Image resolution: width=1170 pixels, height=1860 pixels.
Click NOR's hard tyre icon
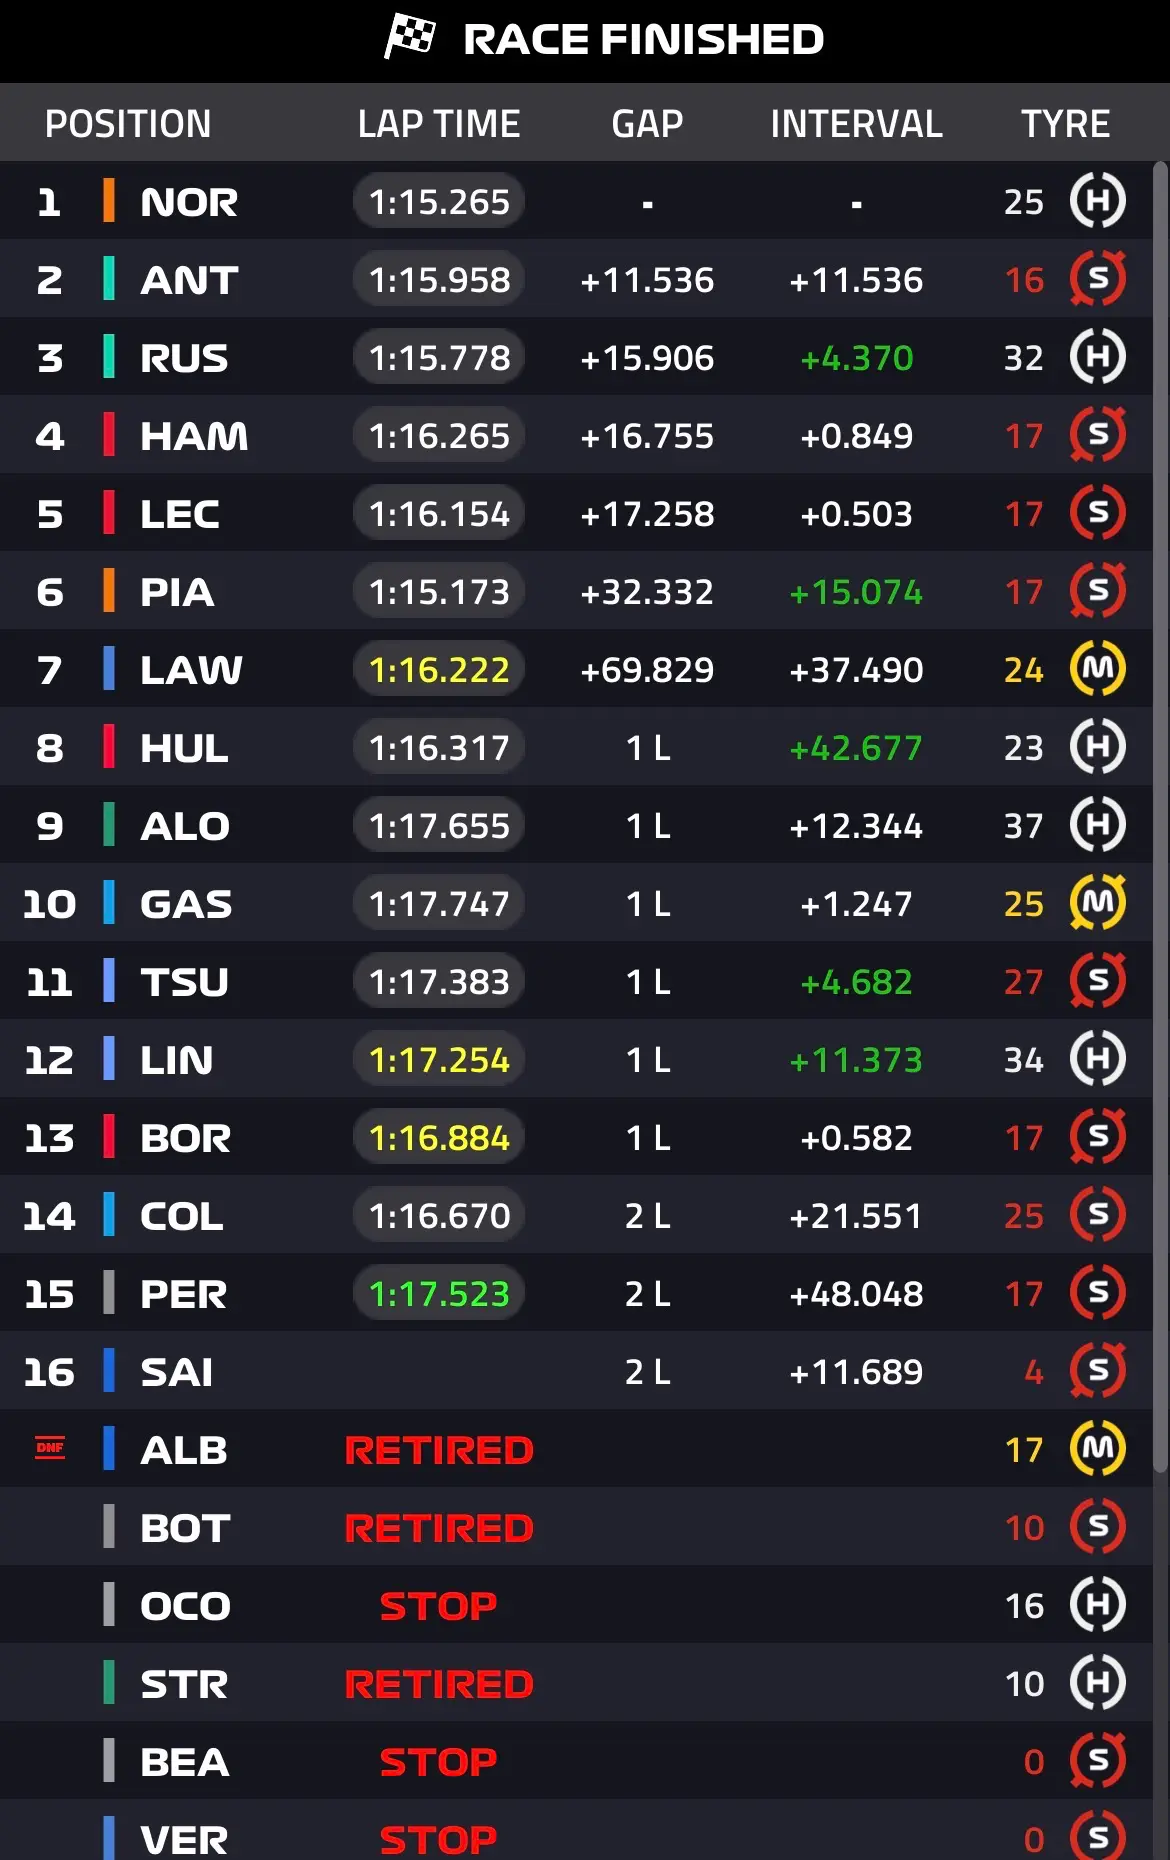pyautogui.click(x=1098, y=201)
